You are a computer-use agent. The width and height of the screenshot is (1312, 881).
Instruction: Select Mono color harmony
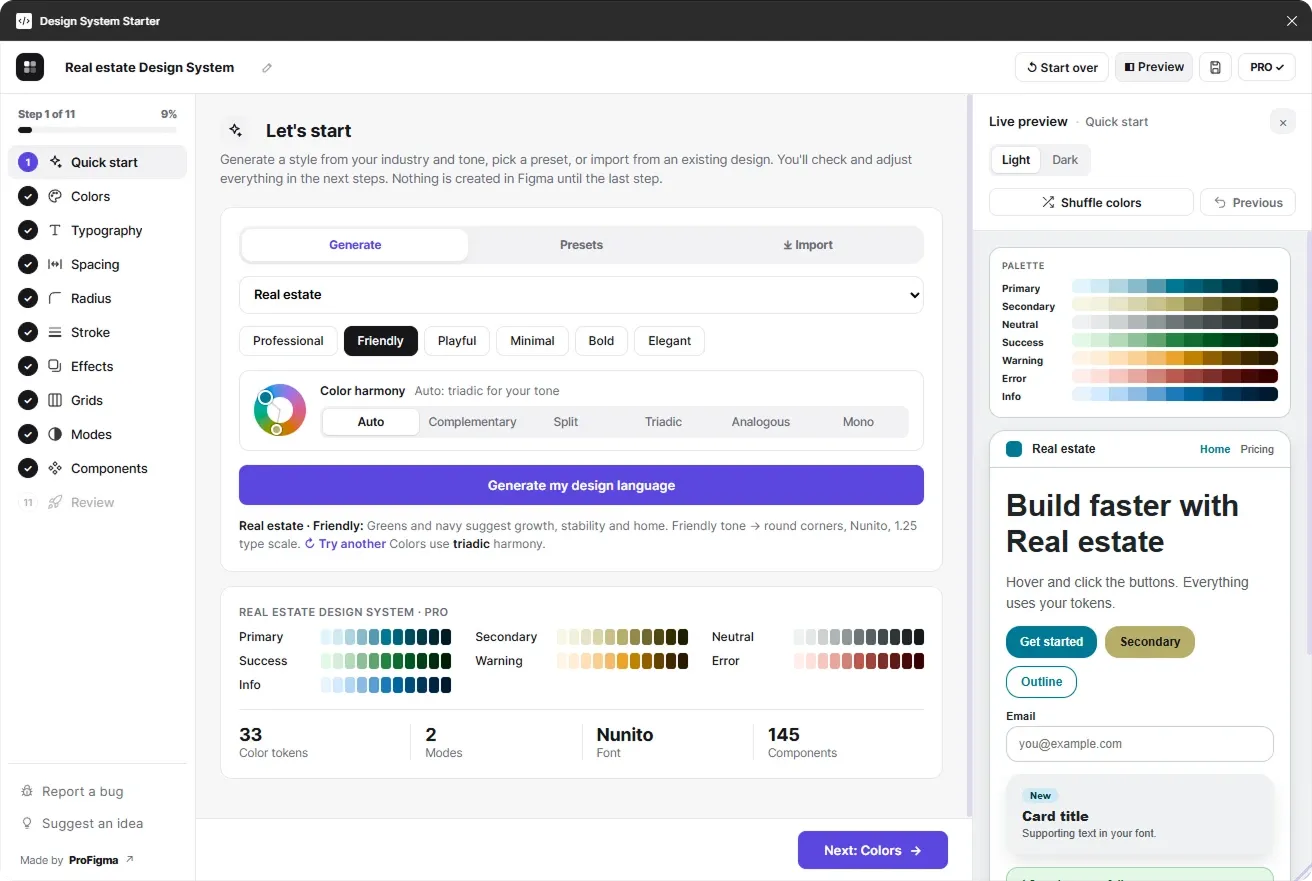(x=858, y=422)
